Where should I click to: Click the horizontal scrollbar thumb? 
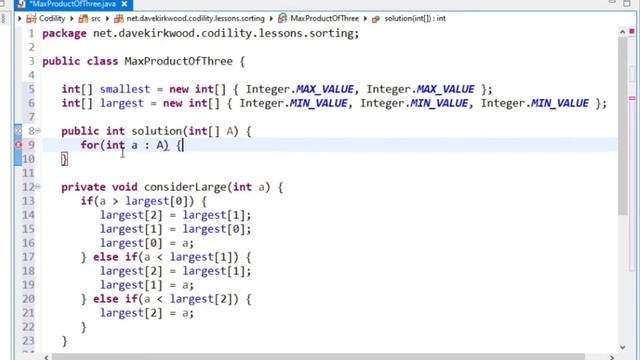318,357
